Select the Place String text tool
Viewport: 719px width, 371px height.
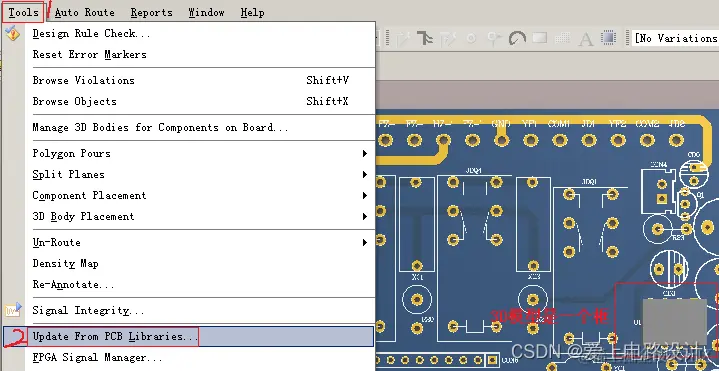pos(586,39)
